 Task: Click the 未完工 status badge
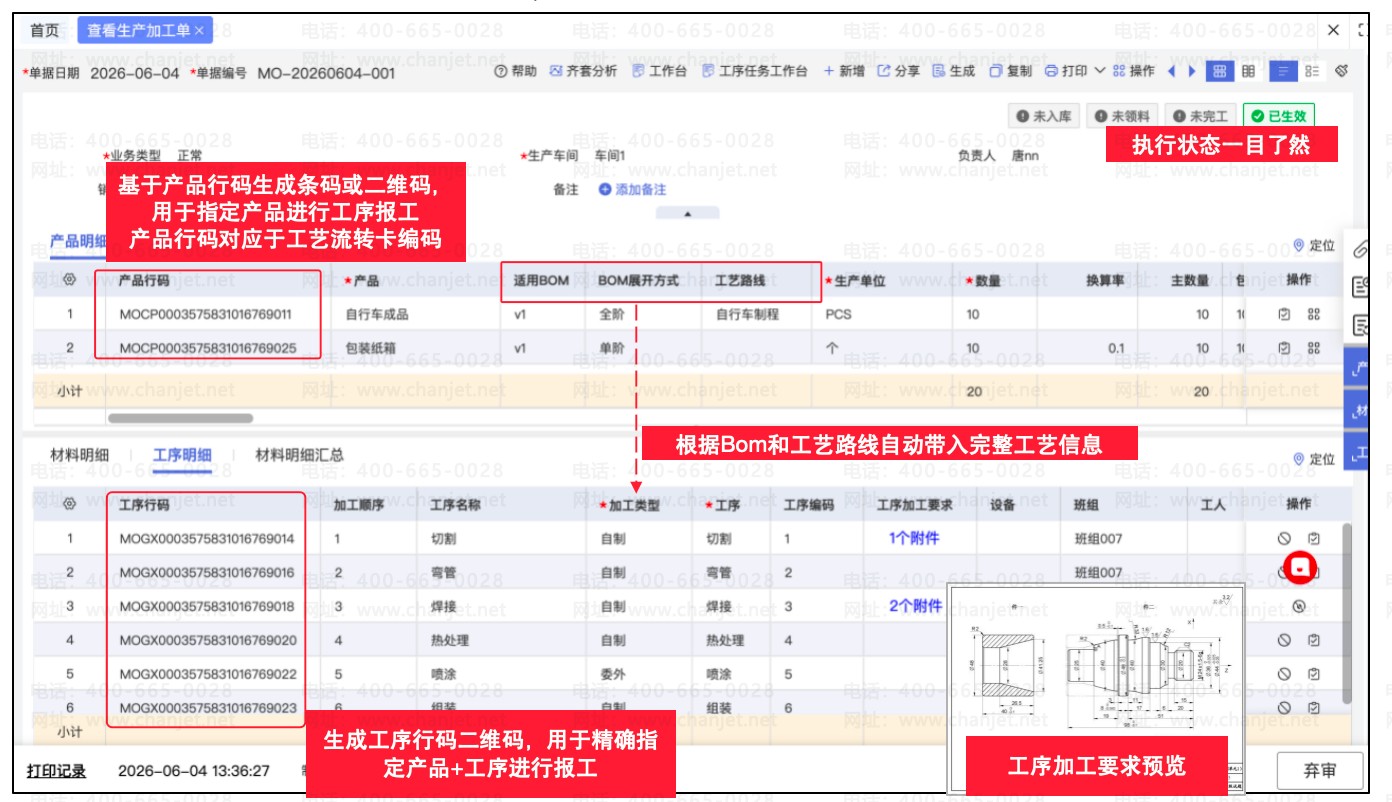point(1200,117)
